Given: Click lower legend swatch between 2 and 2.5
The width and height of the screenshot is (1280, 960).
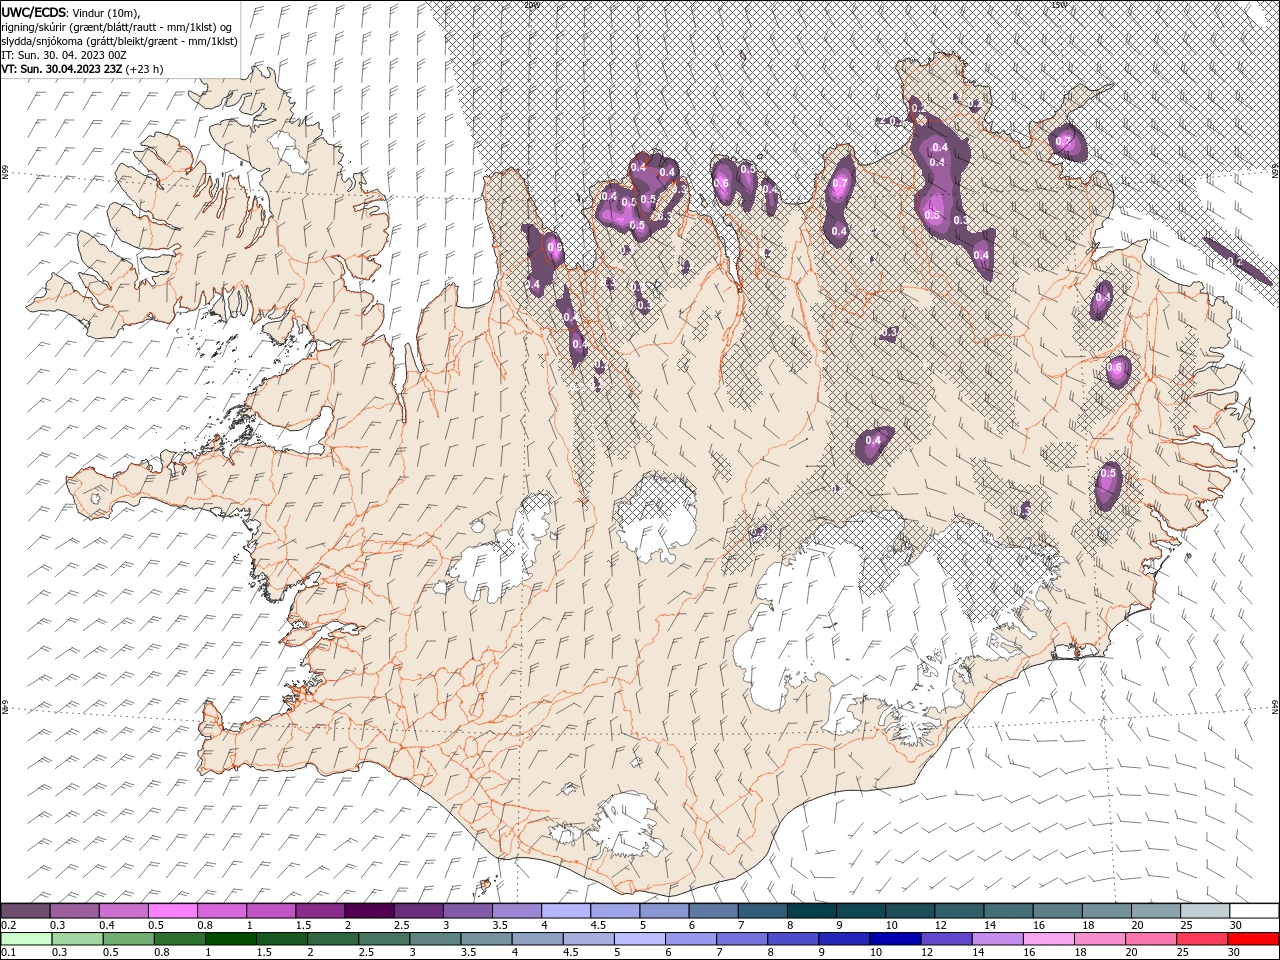Looking at the screenshot, I should click(x=333, y=939).
